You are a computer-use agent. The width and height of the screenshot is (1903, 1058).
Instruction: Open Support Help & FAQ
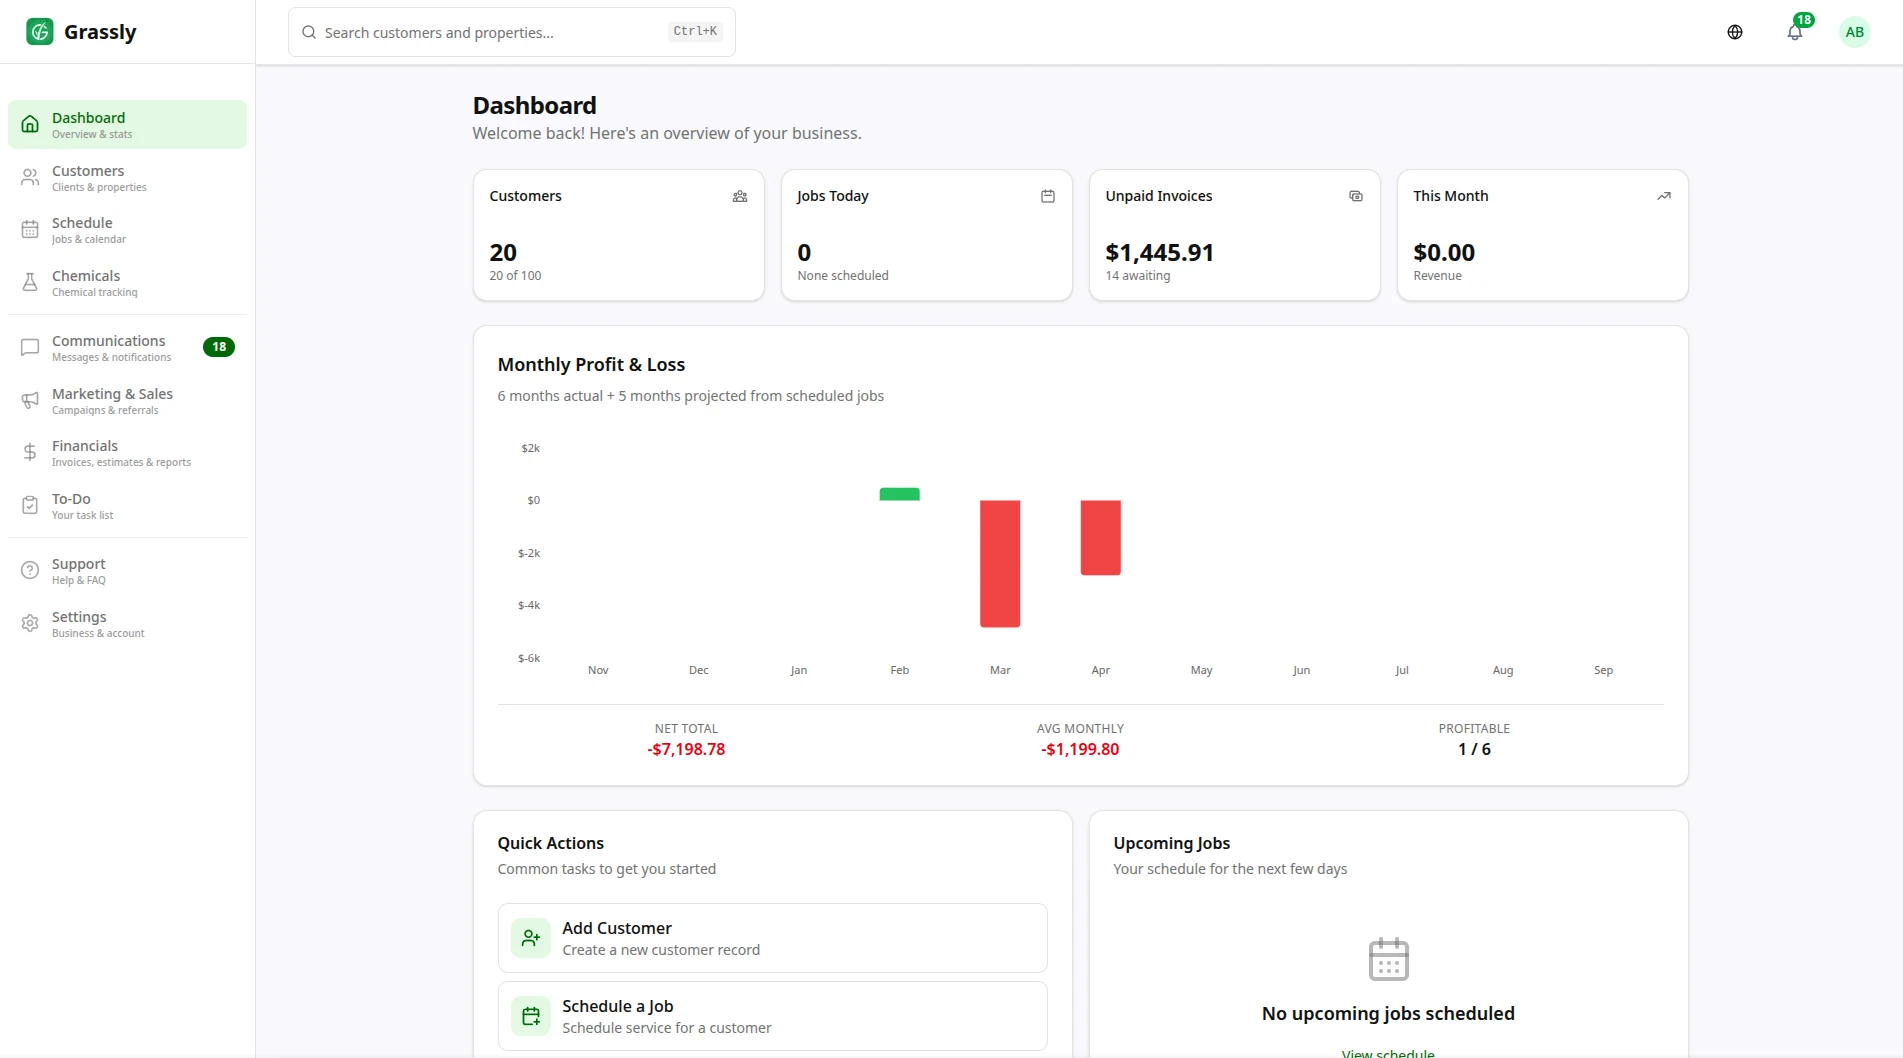tap(127, 571)
